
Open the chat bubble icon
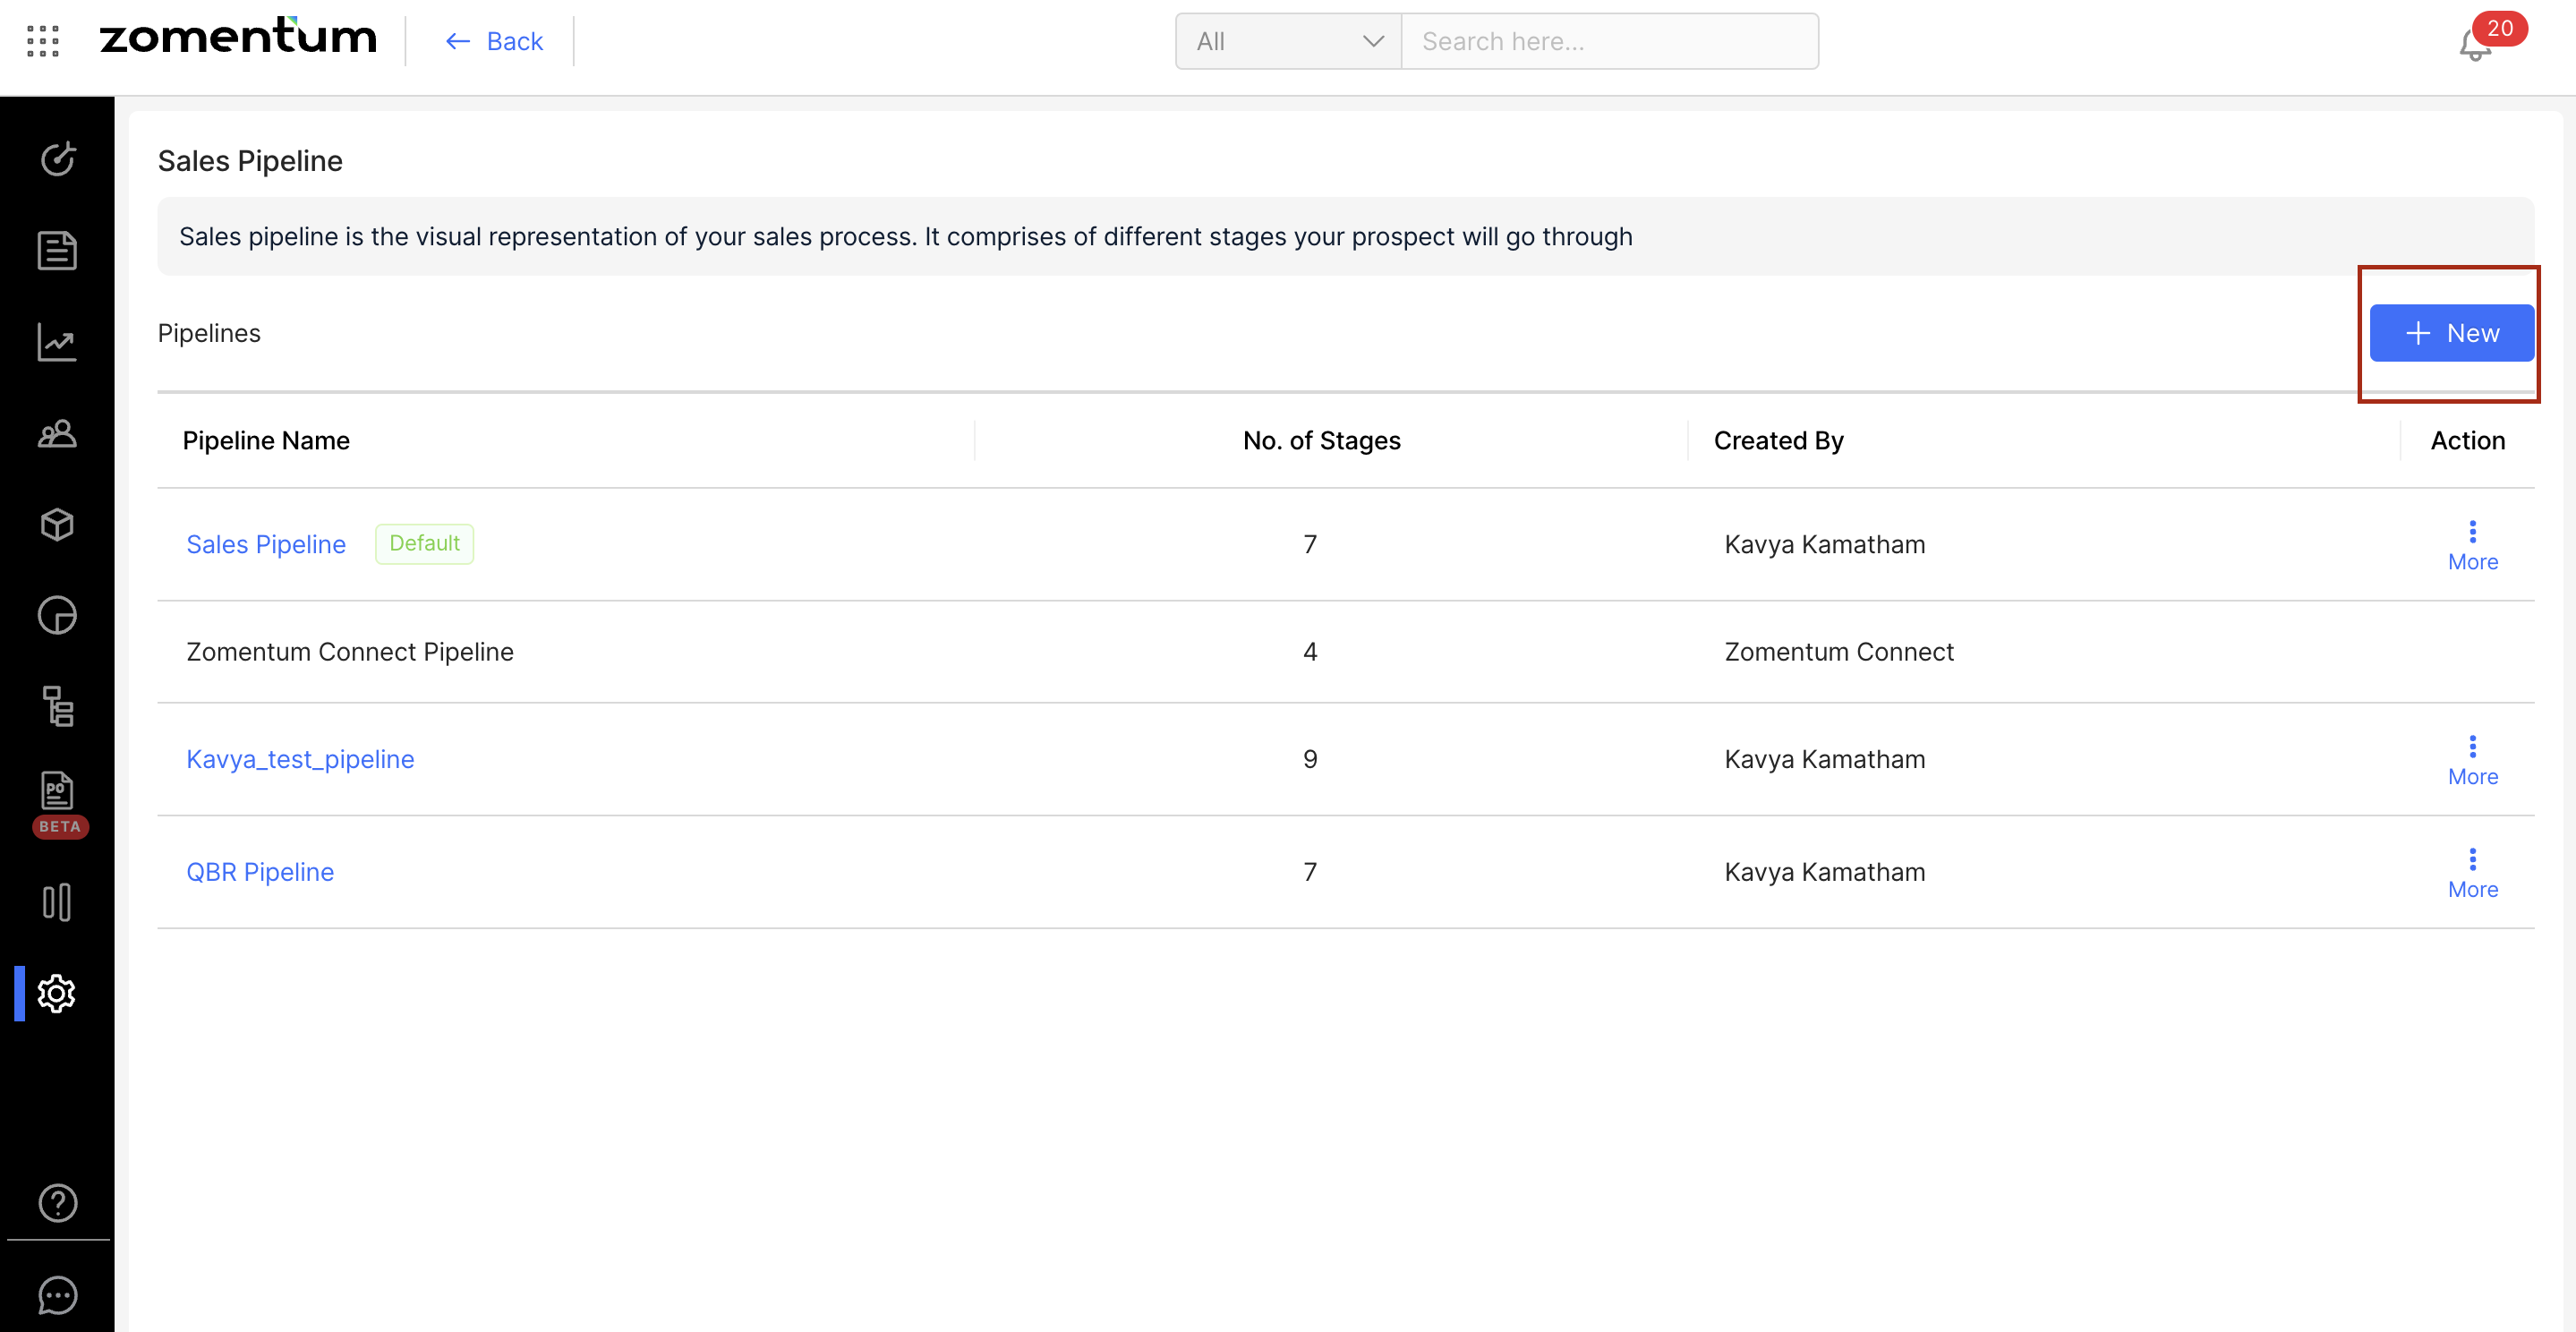pos(57,1295)
